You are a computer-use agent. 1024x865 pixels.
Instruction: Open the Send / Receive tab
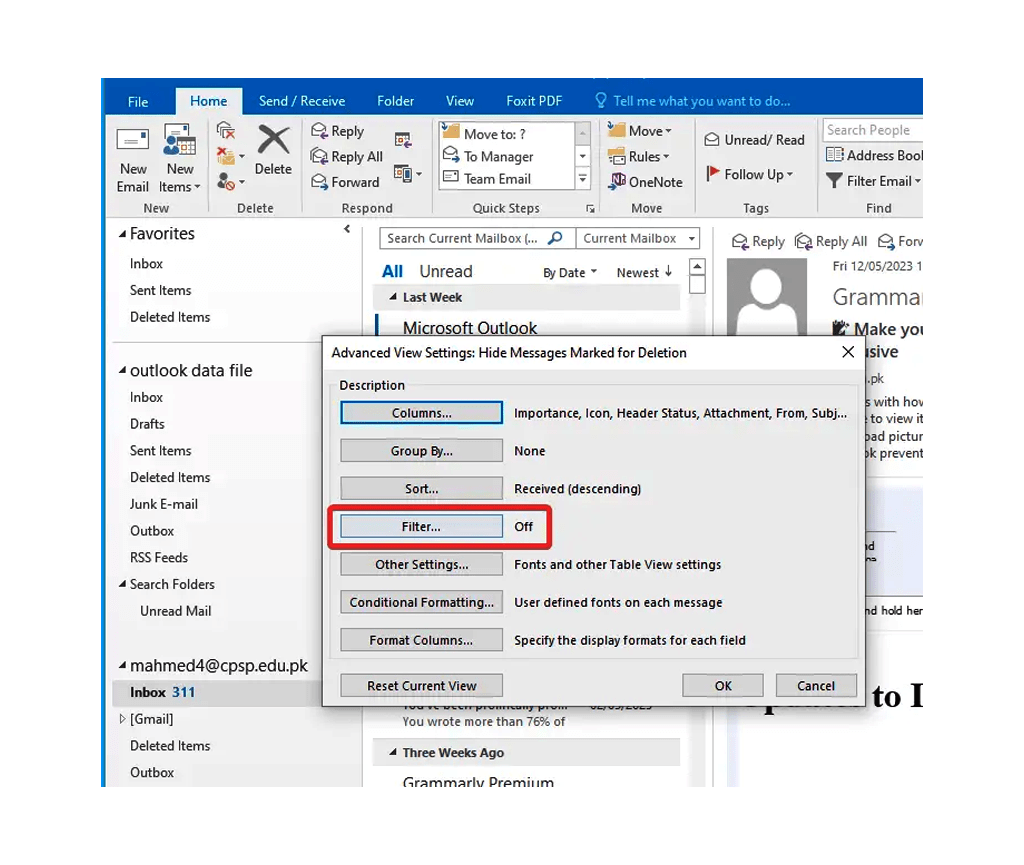coord(302,100)
